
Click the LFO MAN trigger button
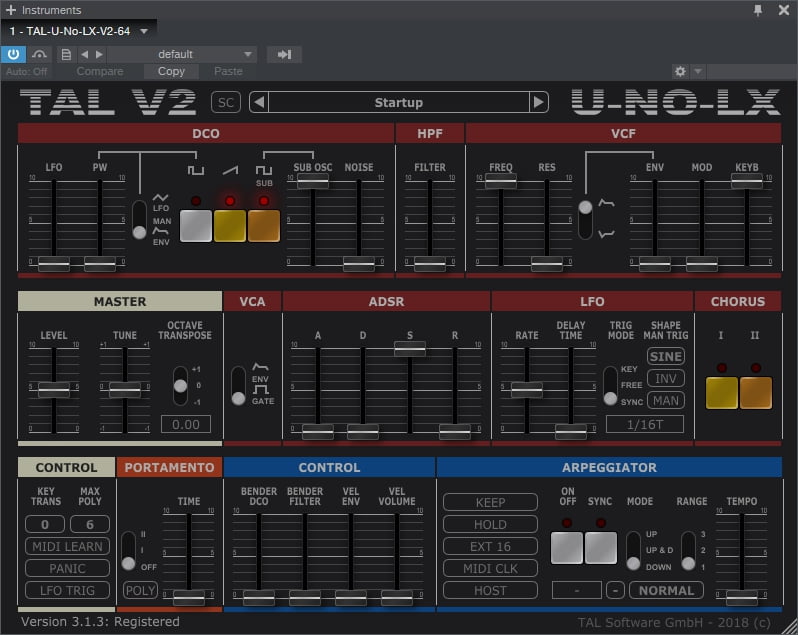click(x=665, y=400)
